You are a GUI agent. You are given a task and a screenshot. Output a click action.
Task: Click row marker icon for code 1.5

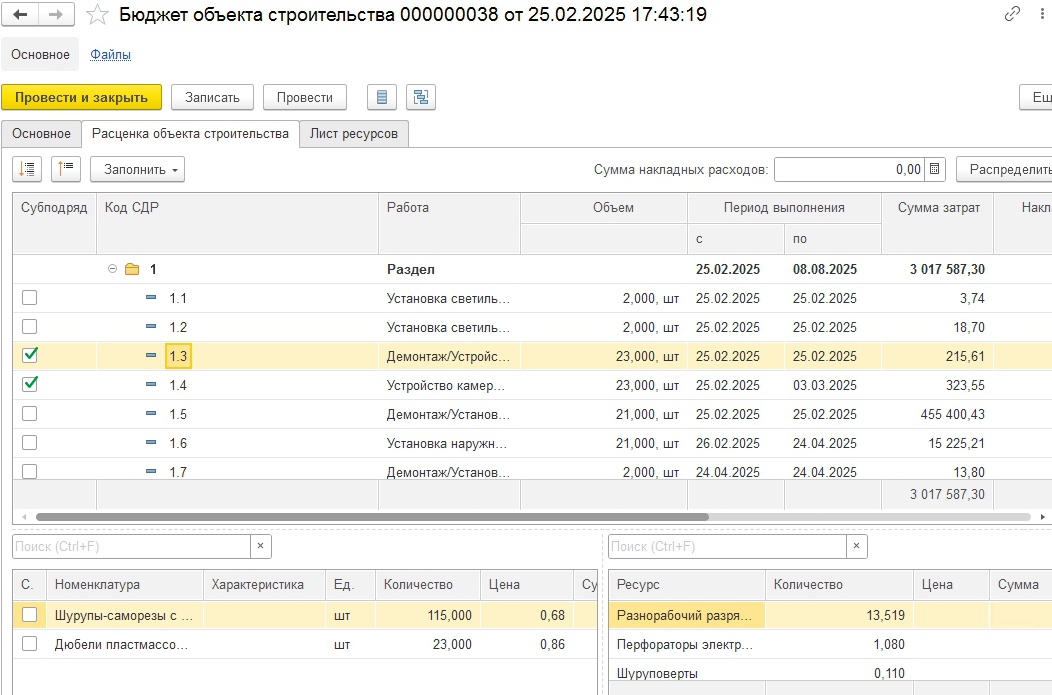(x=151, y=413)
